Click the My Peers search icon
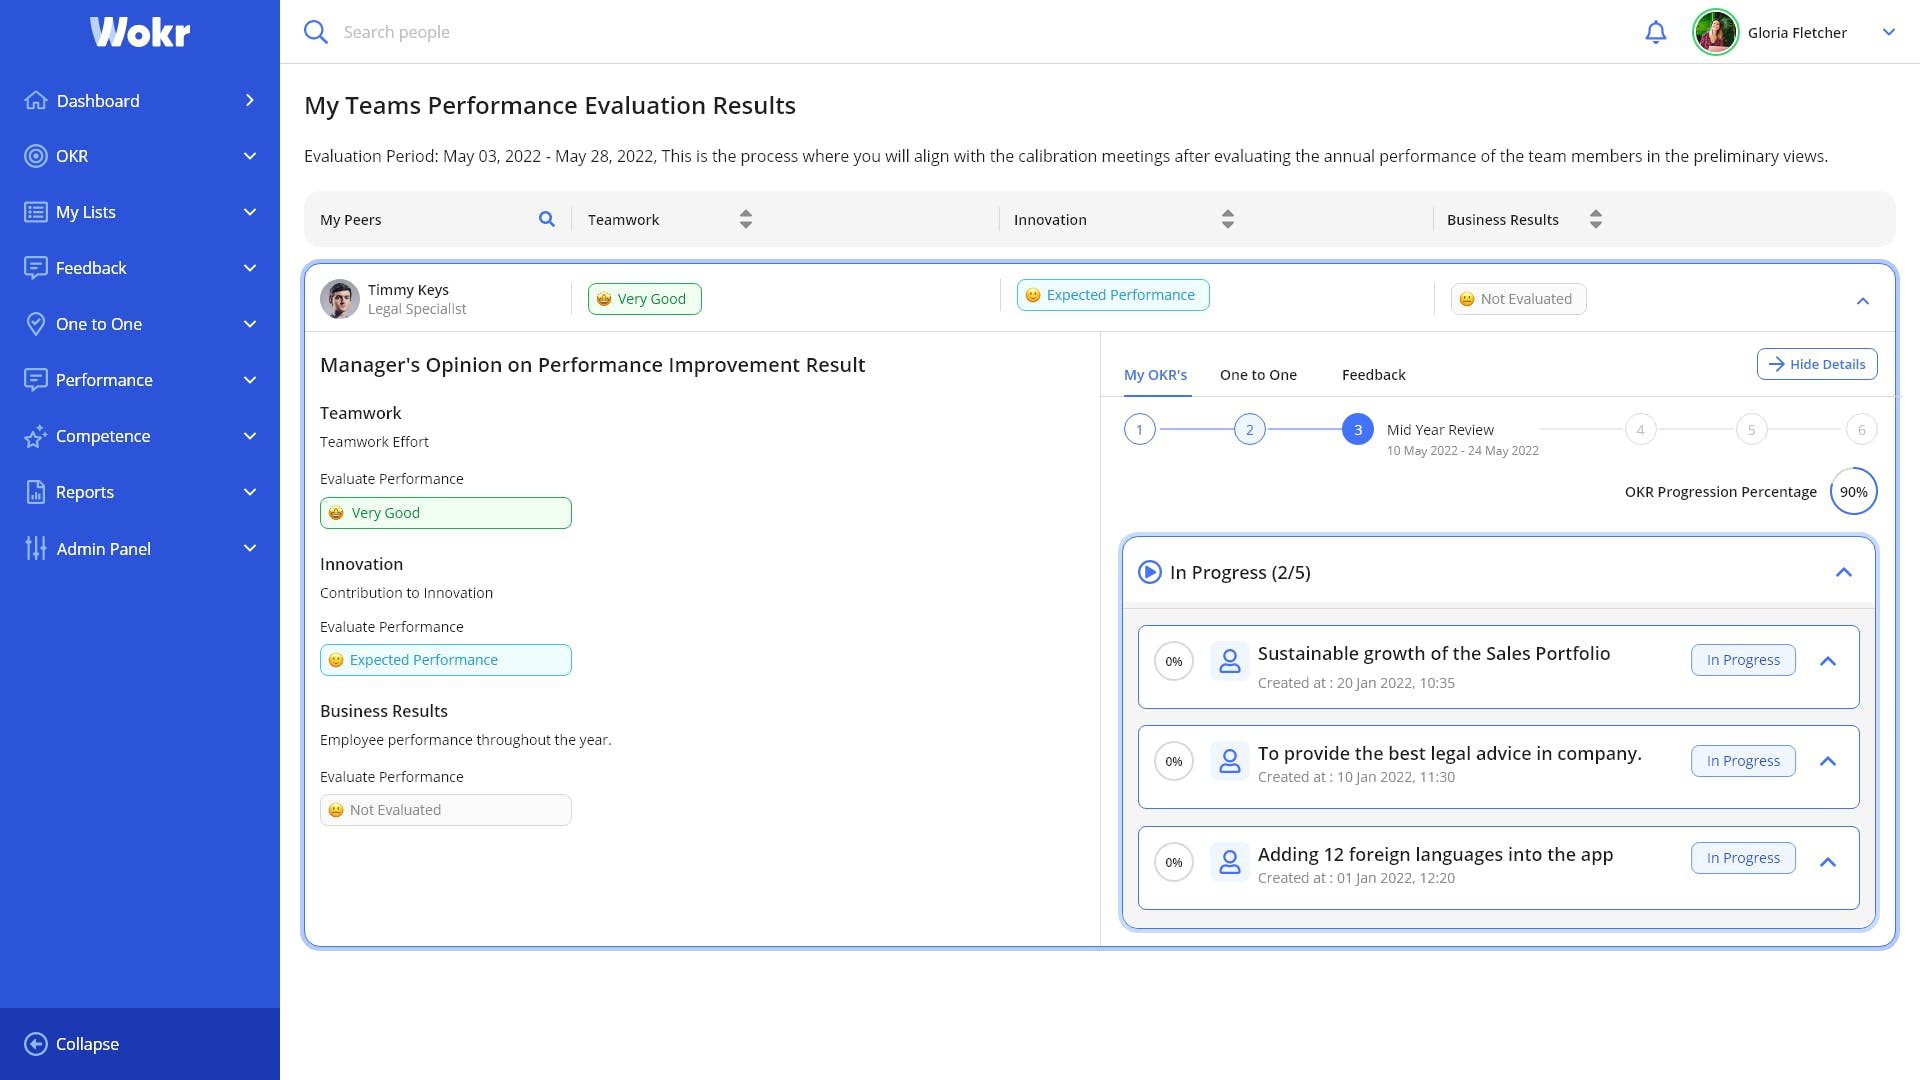The height and width of the screenshot is (1080, 1920). point(547,219)
